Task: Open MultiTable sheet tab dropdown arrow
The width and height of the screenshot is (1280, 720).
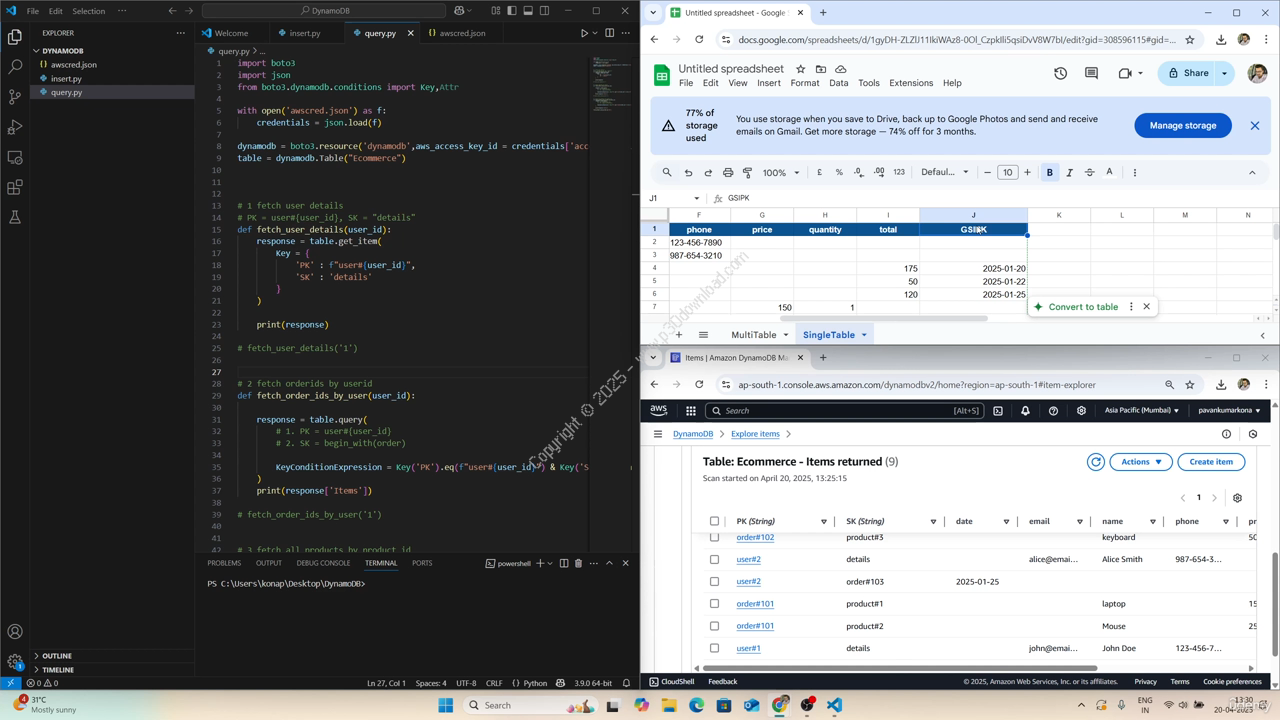Action: click(x=785, y=335)
